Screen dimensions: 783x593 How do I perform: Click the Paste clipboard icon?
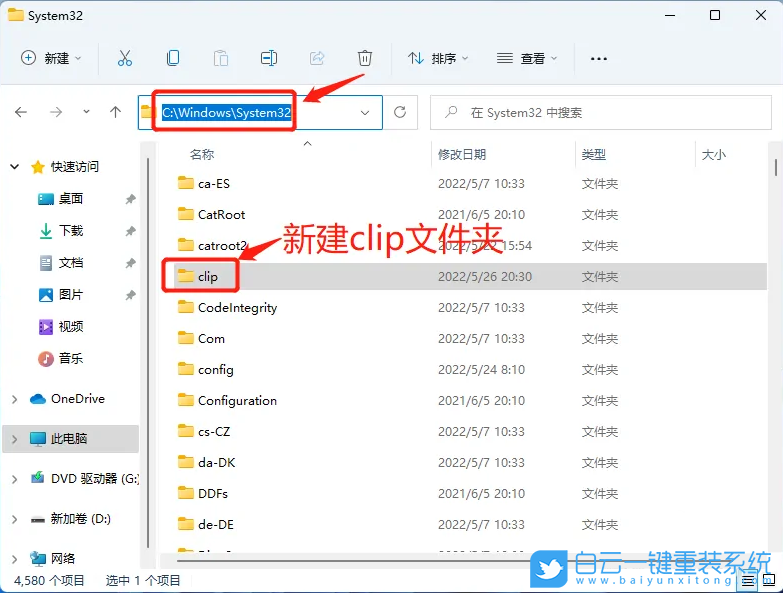(221, 58)
